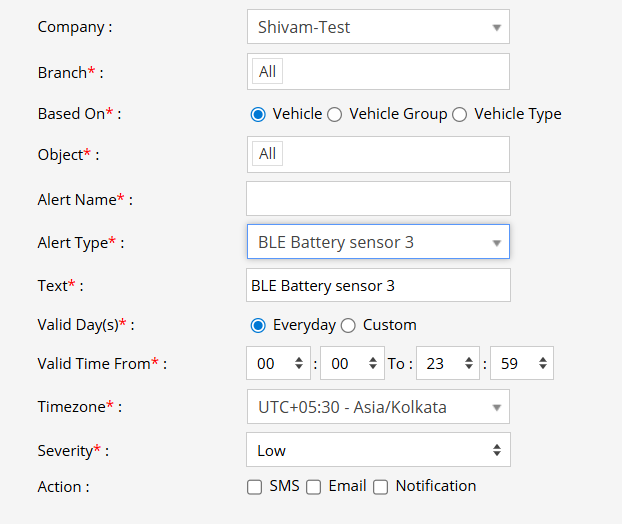Open the To minute selector showing 59
Viewport: 622px width, 524px height.
click(x=522, y=364)
